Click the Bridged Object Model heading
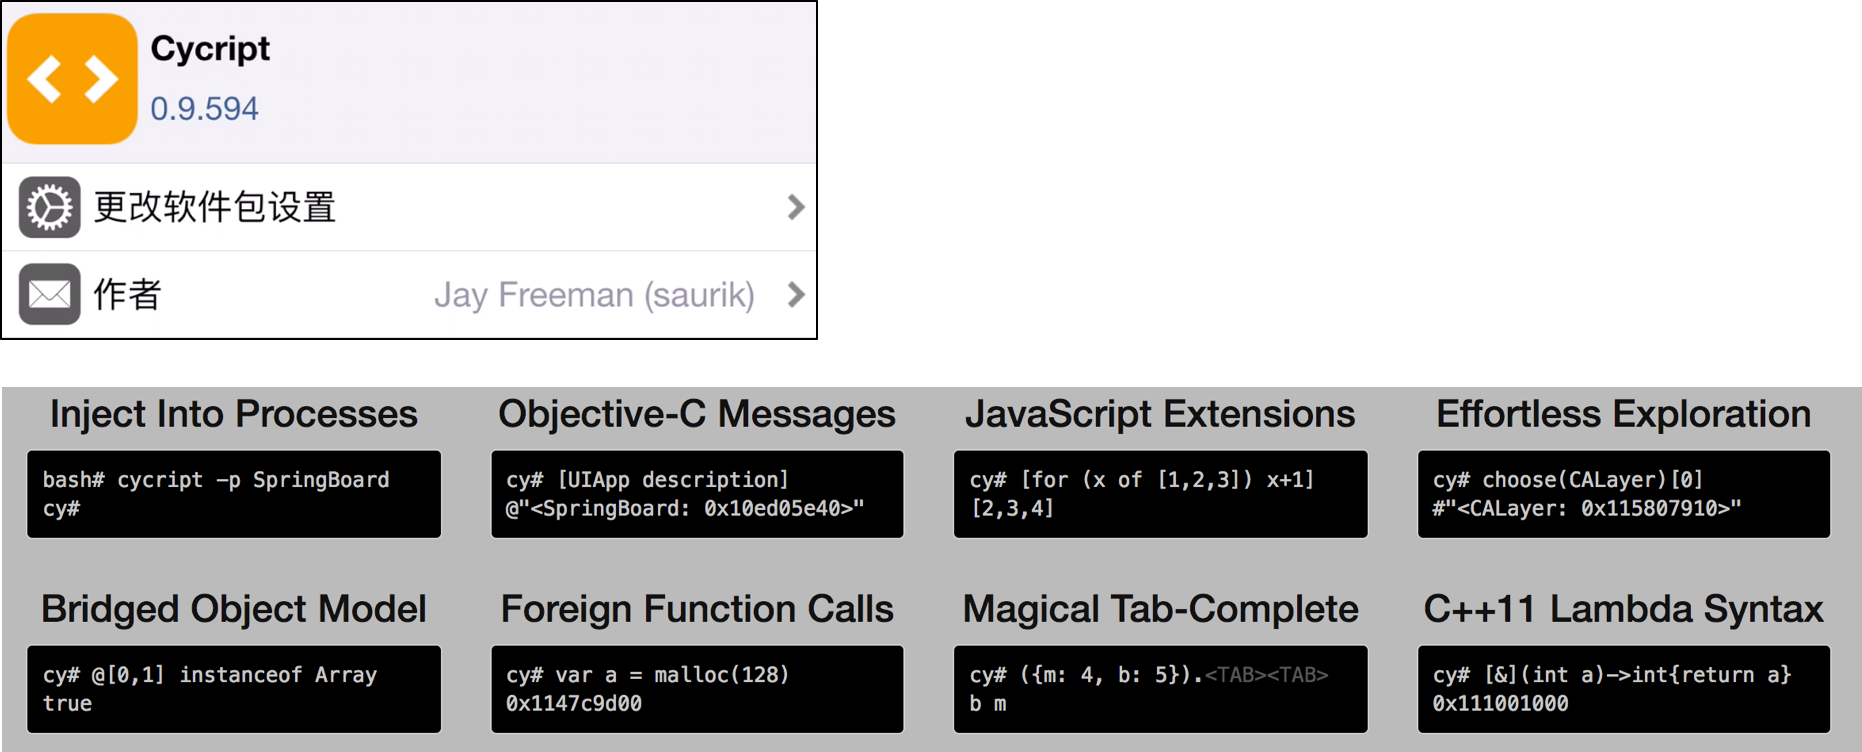 (x=234, y=609)
